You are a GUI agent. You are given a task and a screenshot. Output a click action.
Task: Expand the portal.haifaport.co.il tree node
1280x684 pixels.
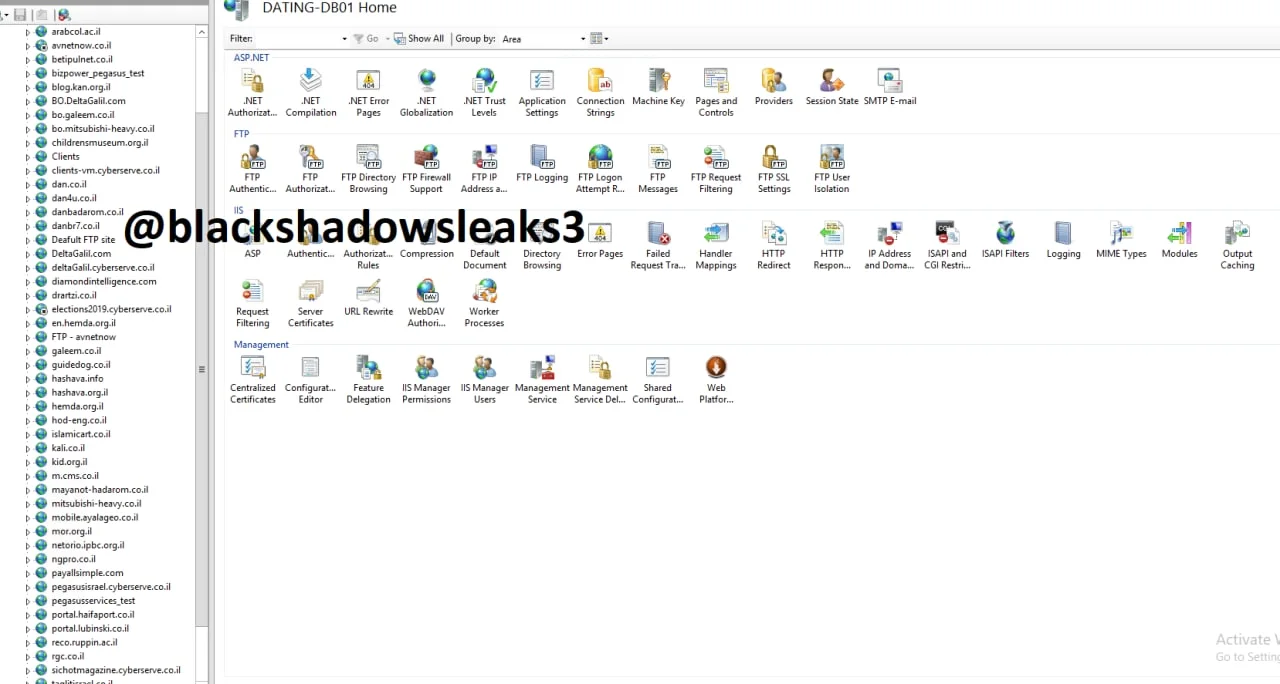(x=28, y=615)
